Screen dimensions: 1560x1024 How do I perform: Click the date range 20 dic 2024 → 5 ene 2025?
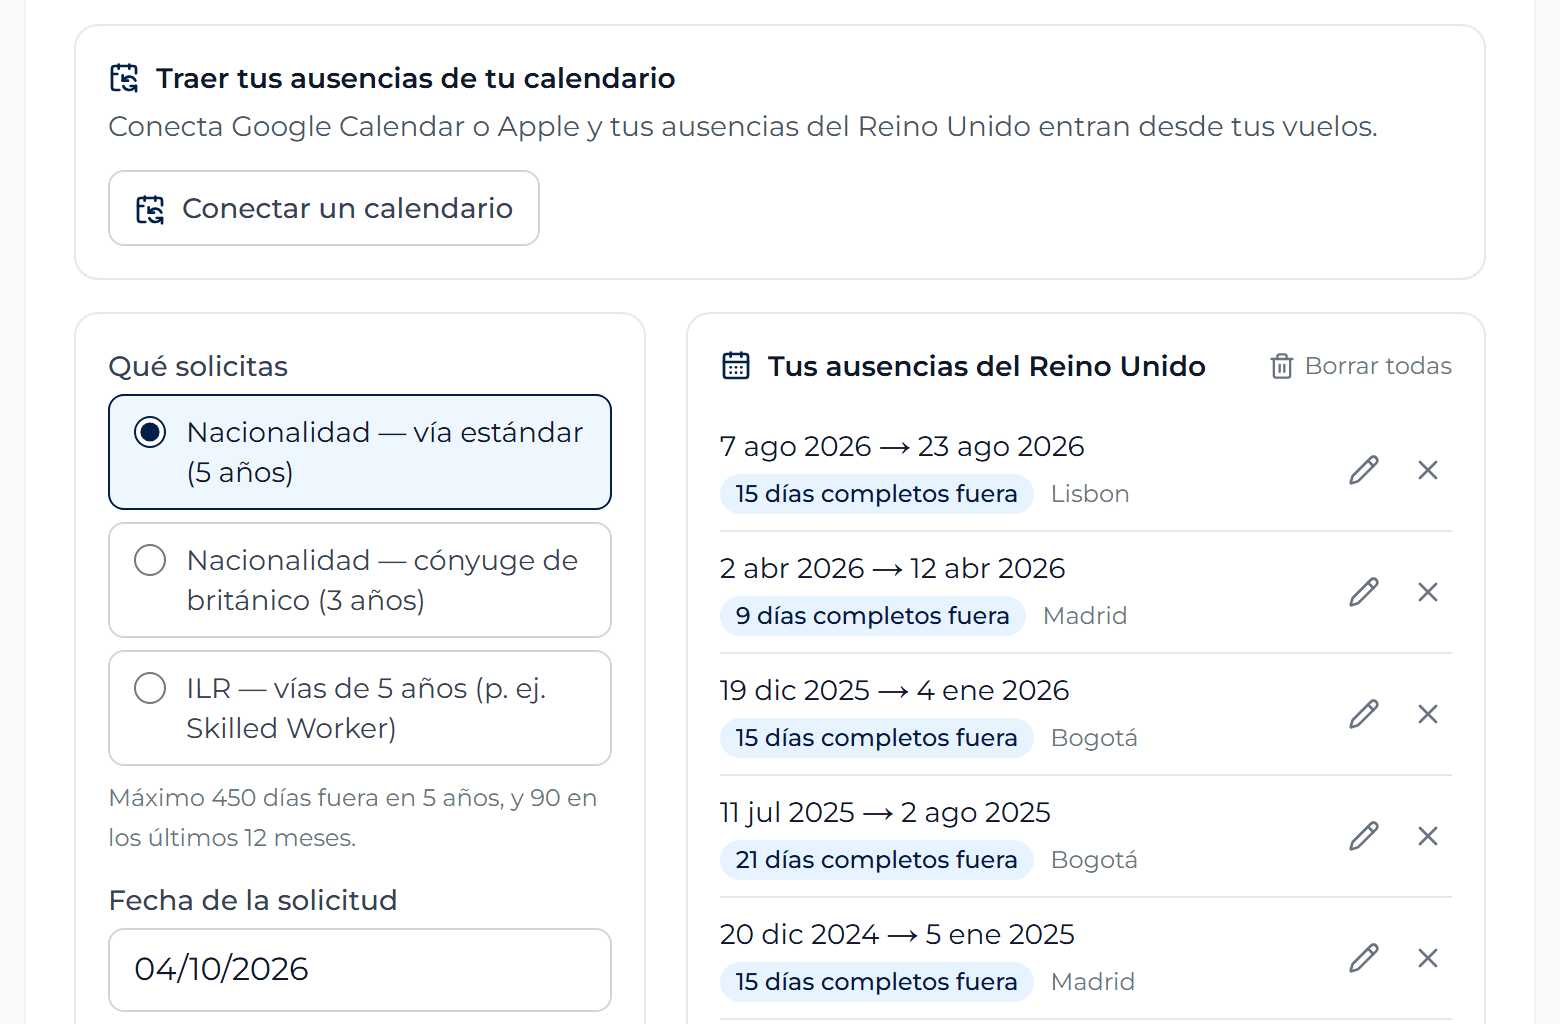pyautogui.click(x=898, y=934)
